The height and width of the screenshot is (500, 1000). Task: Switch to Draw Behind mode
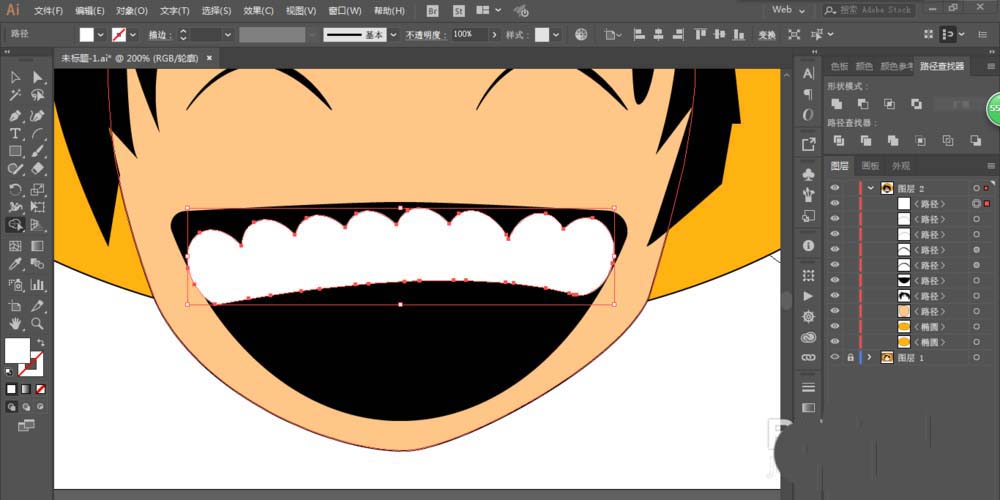point(26,406)
